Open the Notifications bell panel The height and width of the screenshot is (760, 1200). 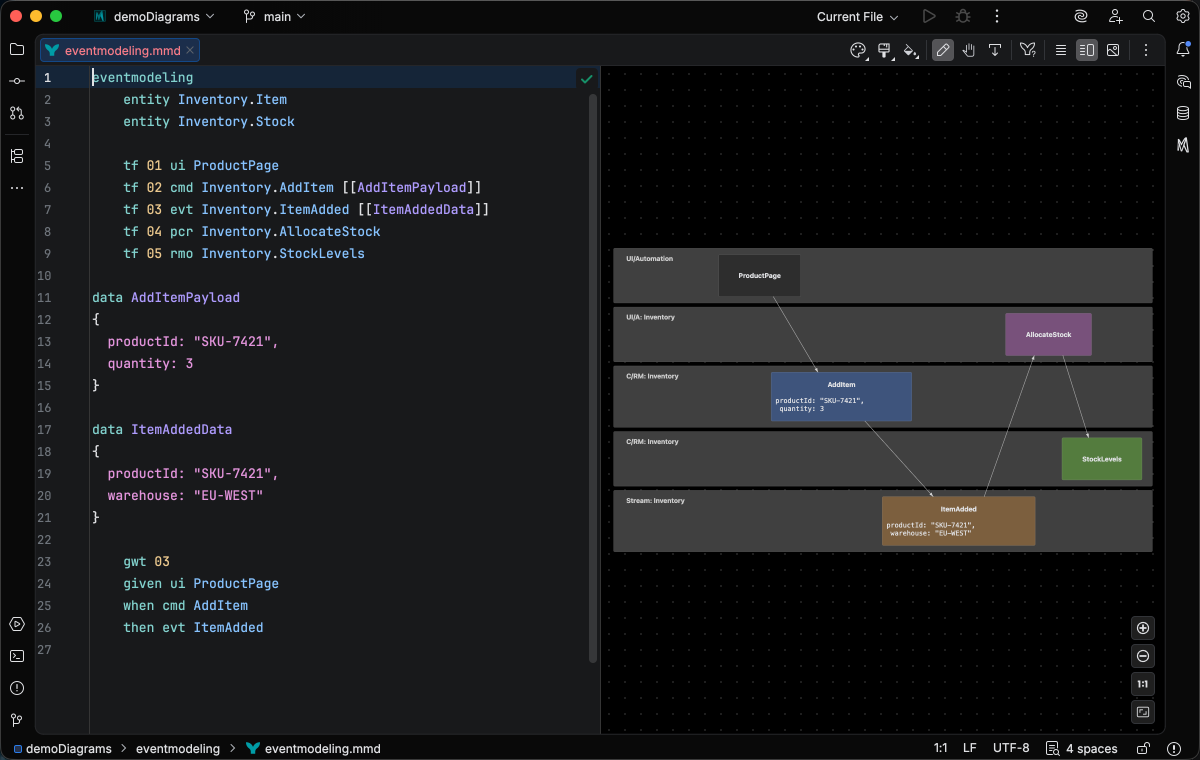click(x=1184, y=49)
